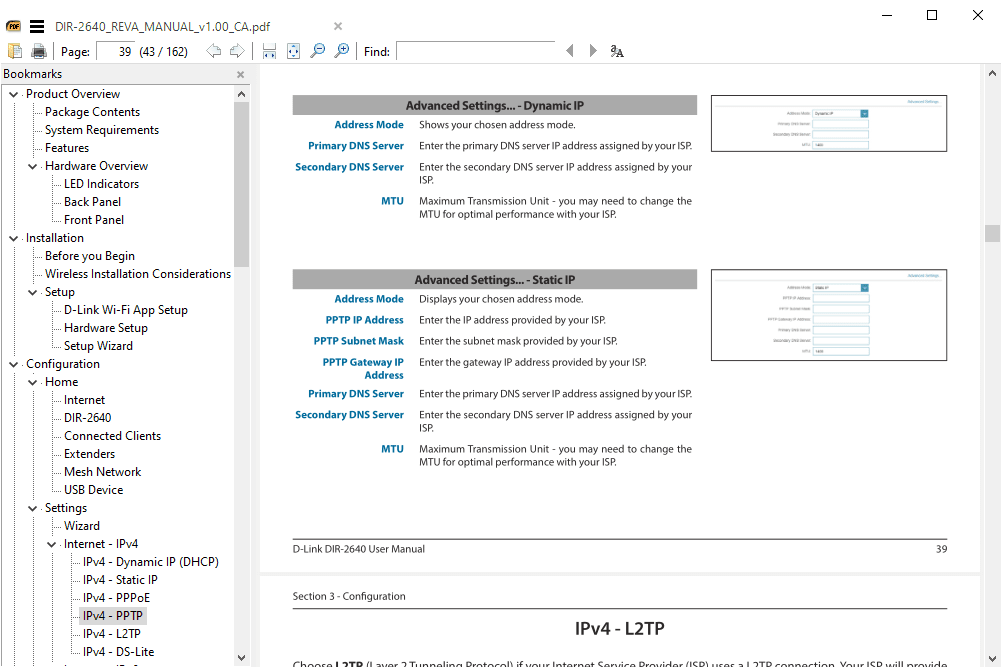The height and width of the screenshot is (668, 1002).
Task: Click the document vertical scrollbar thumb
Action: click(992, 233)
